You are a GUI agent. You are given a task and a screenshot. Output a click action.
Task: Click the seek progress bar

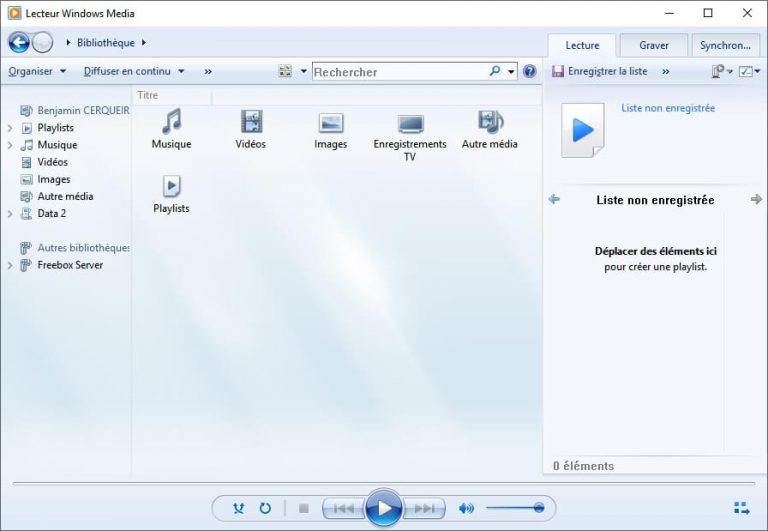point(384,483)
